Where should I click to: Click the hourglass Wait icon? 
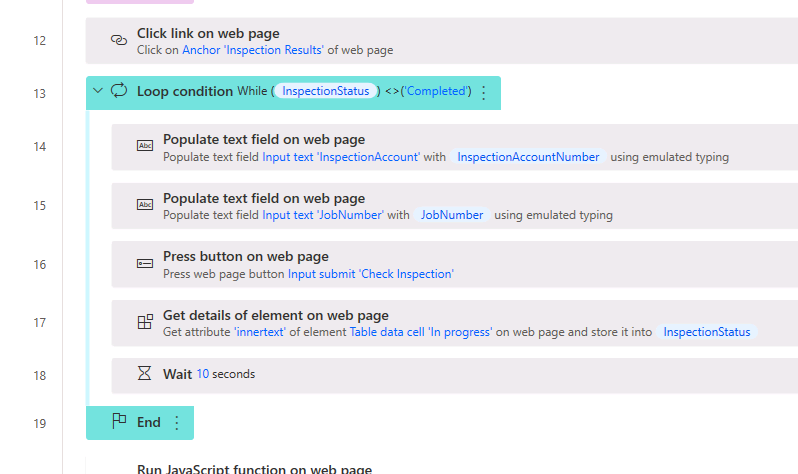pos(145,374)
